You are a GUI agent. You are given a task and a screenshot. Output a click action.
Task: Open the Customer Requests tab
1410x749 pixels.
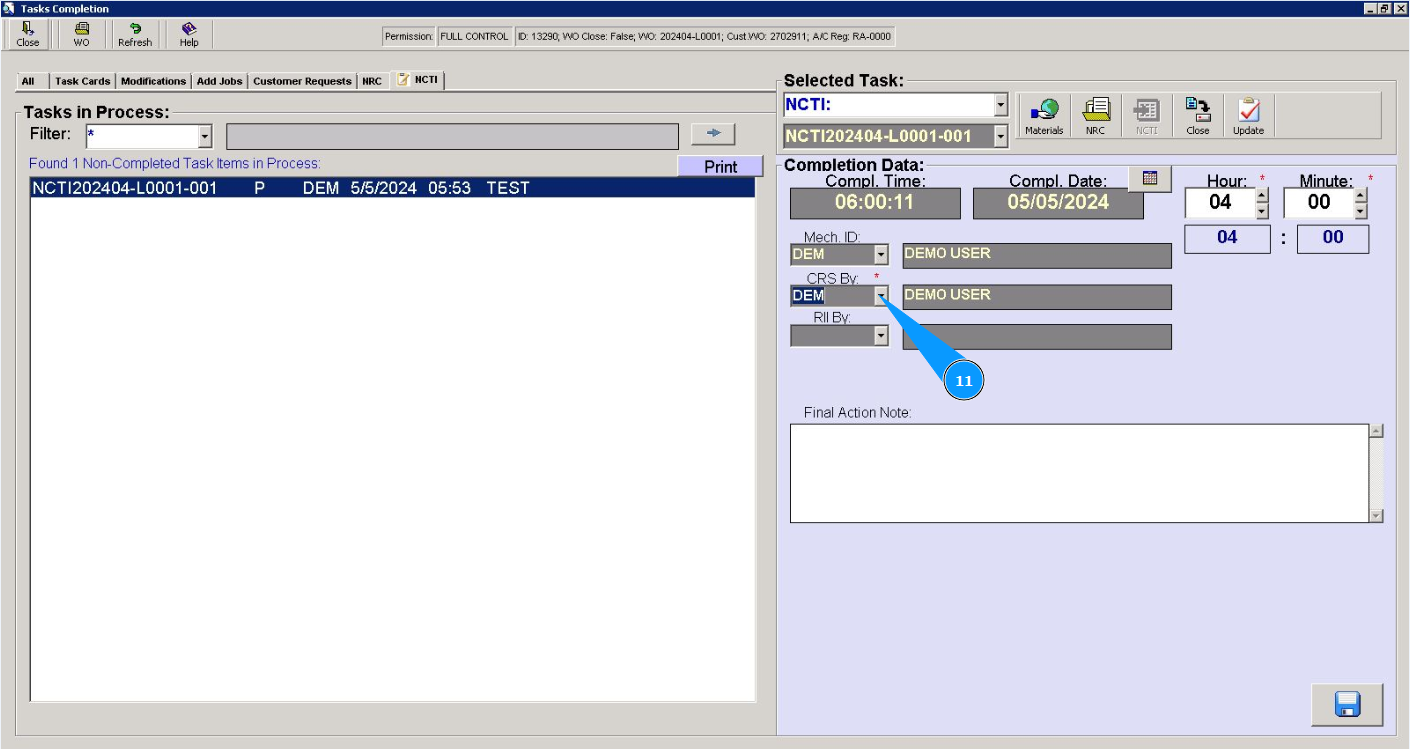click(x=302, y=81)
